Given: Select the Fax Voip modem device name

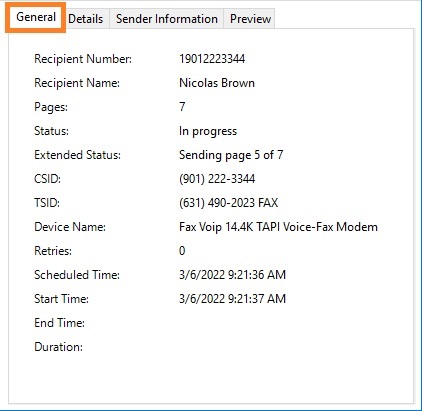Looking at the screenshot, I should pos(278,227).
